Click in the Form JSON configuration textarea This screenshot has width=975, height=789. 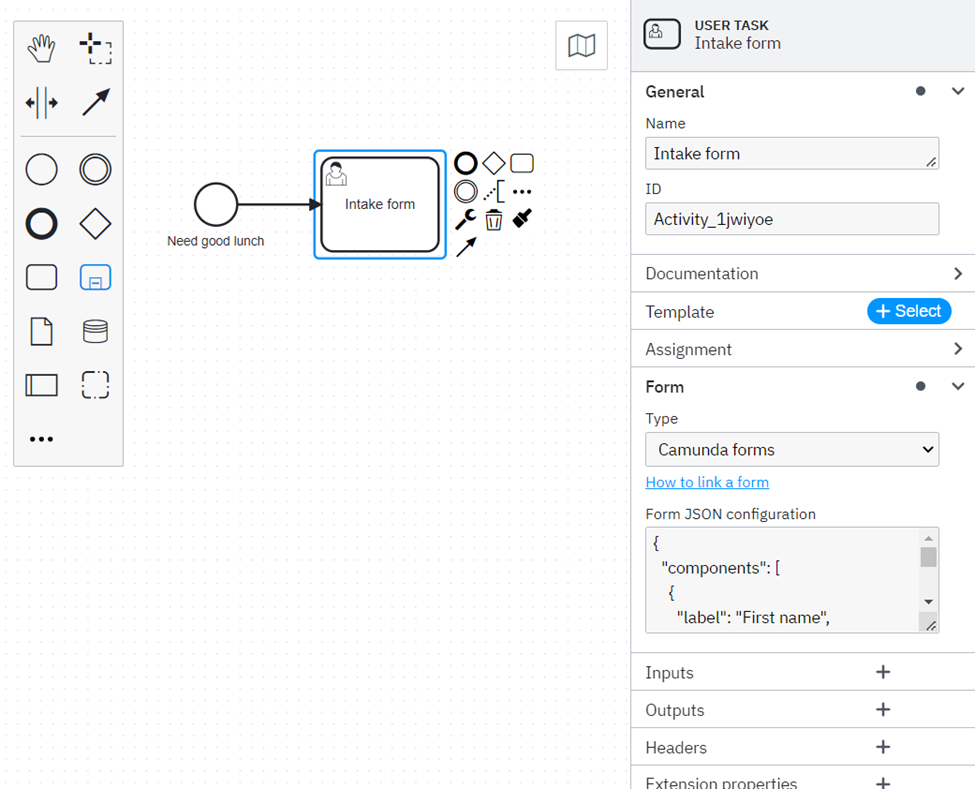coord(782,580)
